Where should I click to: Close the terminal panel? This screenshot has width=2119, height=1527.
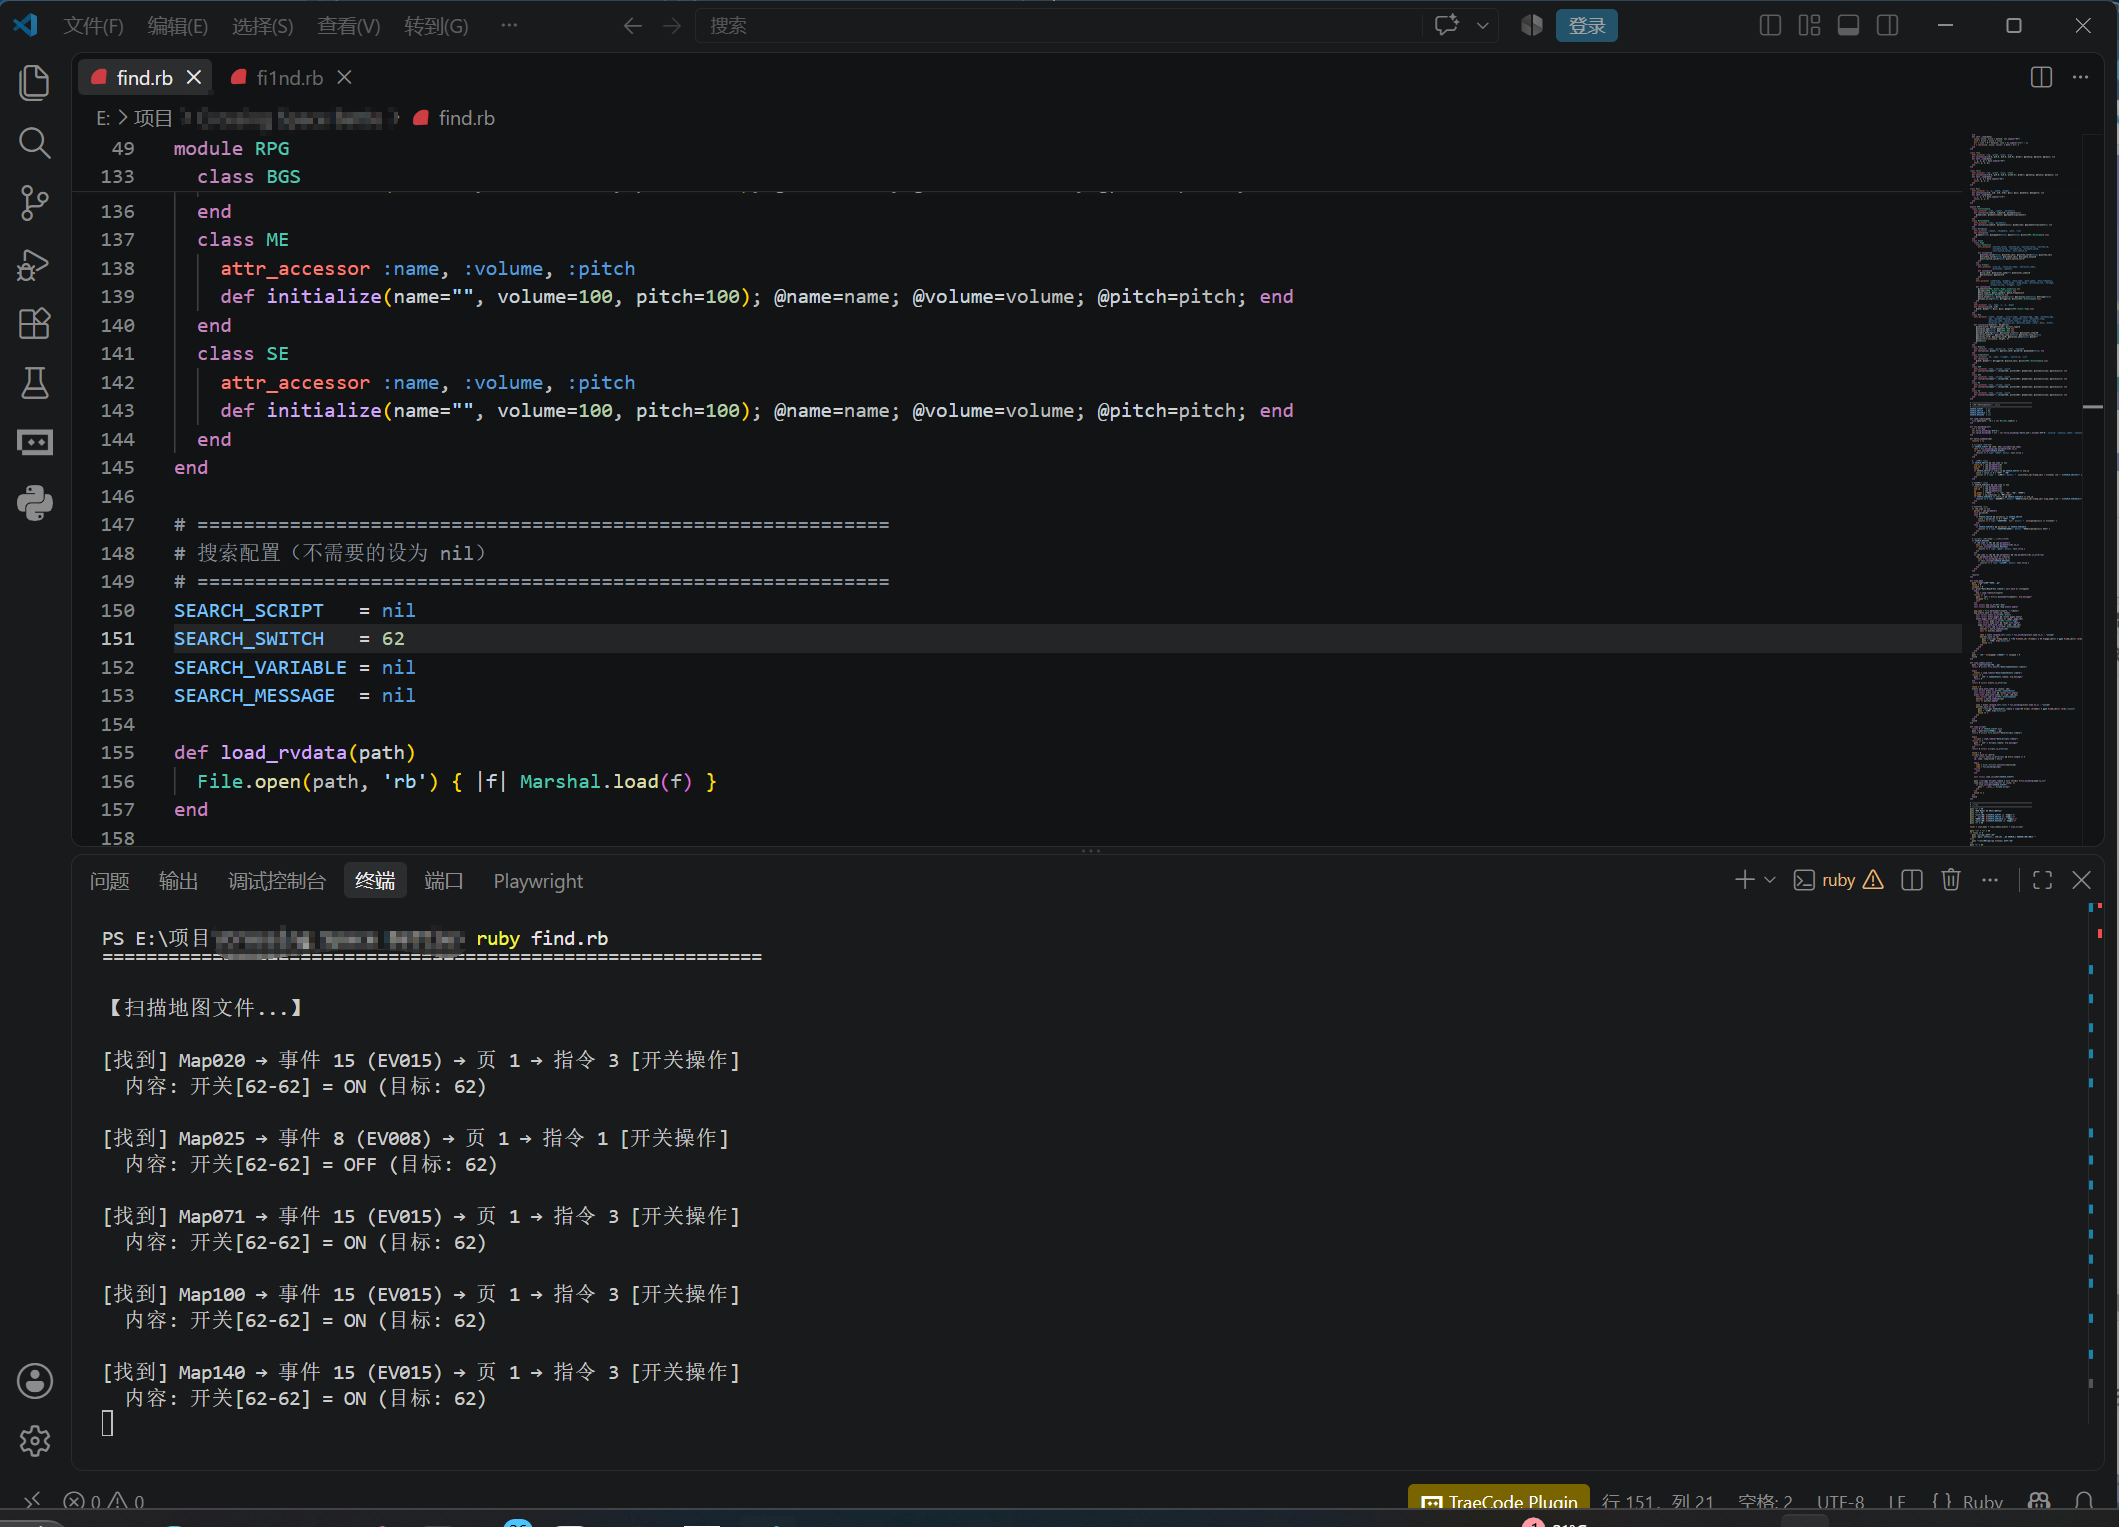(2082, 880)
